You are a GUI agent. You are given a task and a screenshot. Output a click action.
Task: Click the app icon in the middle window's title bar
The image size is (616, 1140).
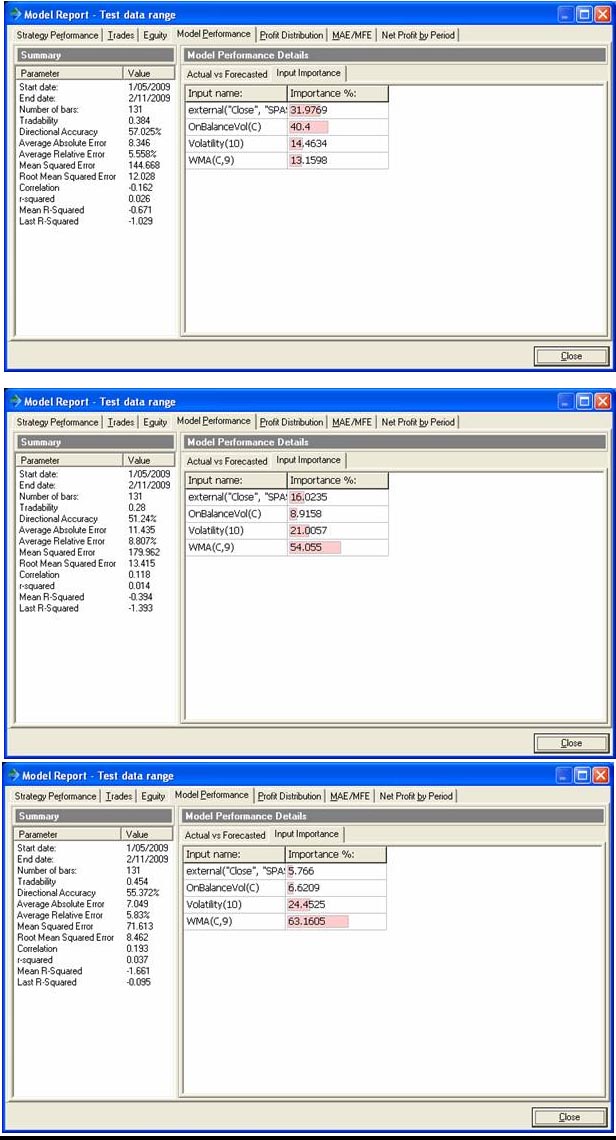click(14, 402)
